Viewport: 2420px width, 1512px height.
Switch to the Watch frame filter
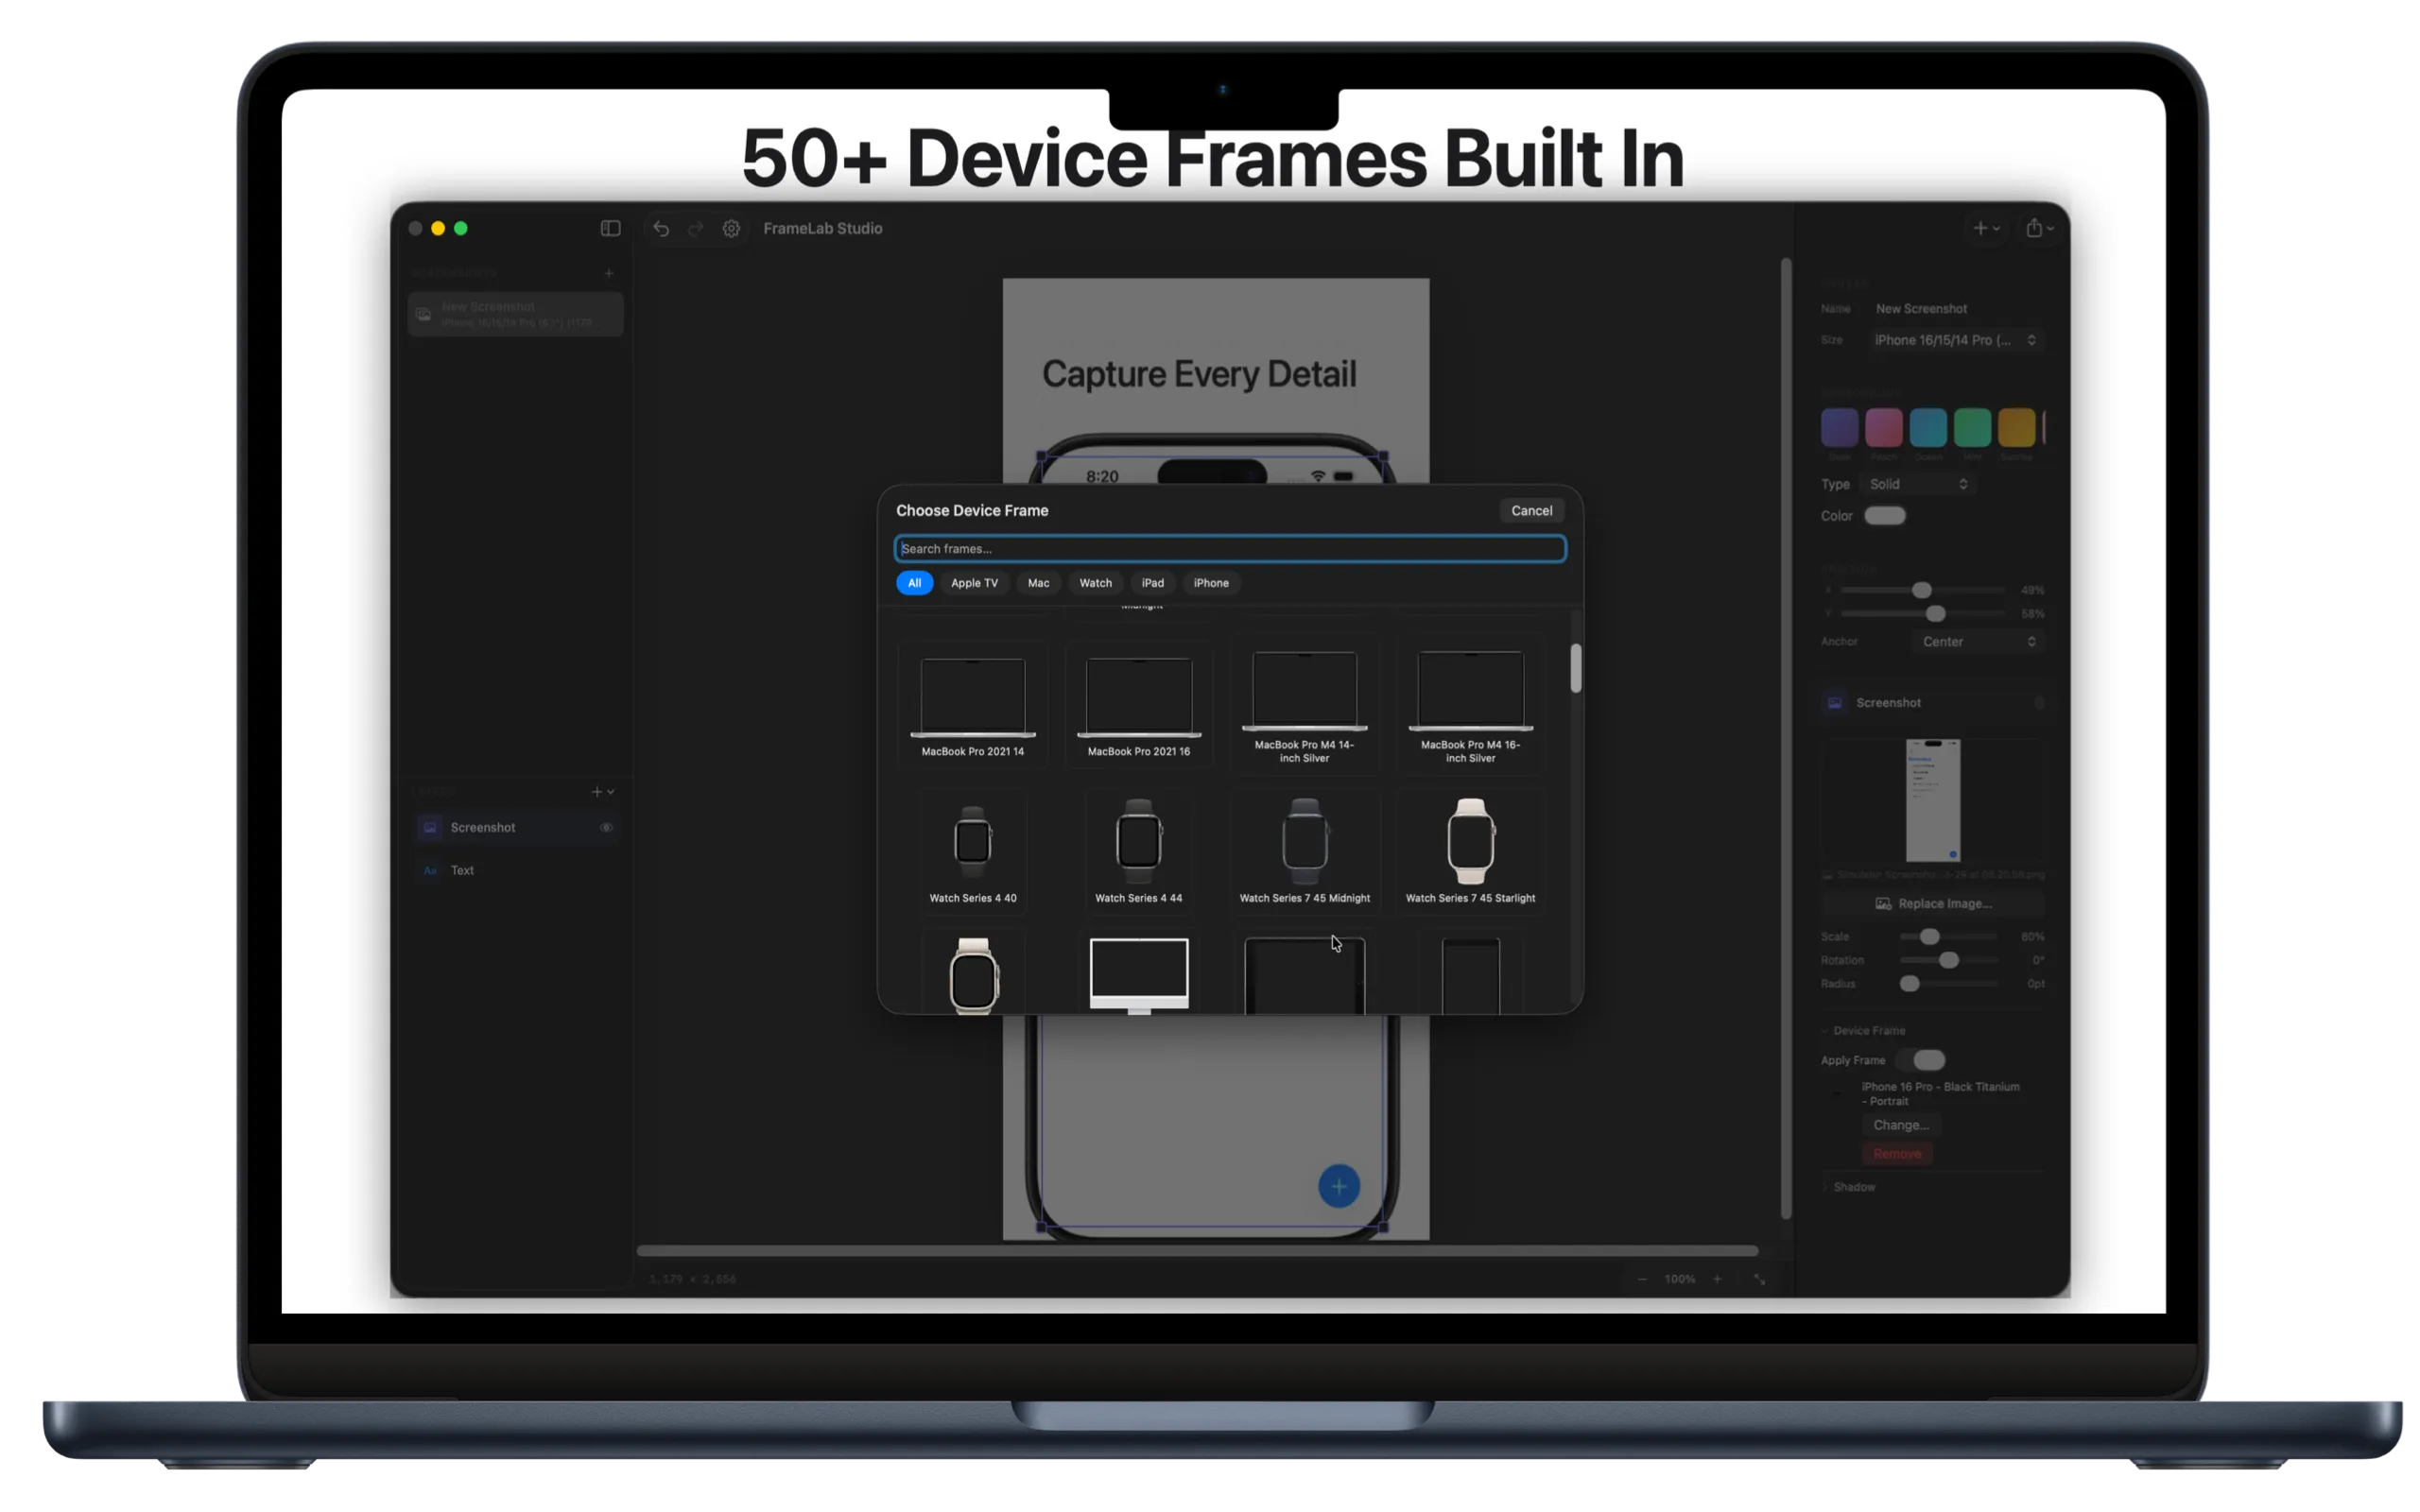click(x=1095, y=583)
